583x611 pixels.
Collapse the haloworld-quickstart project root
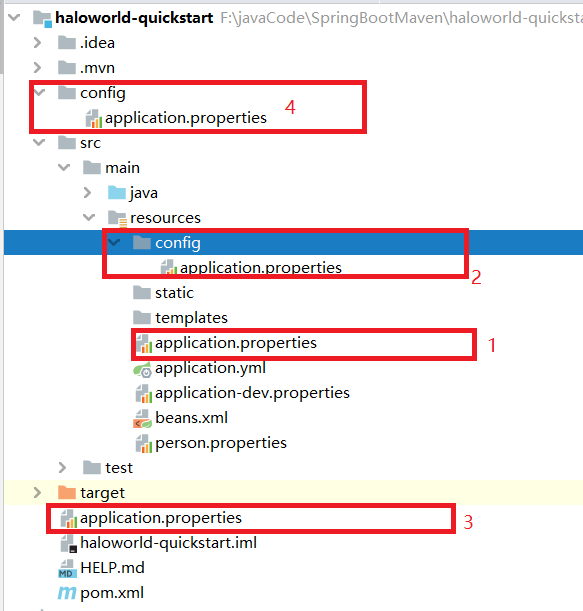coord(14,17)
